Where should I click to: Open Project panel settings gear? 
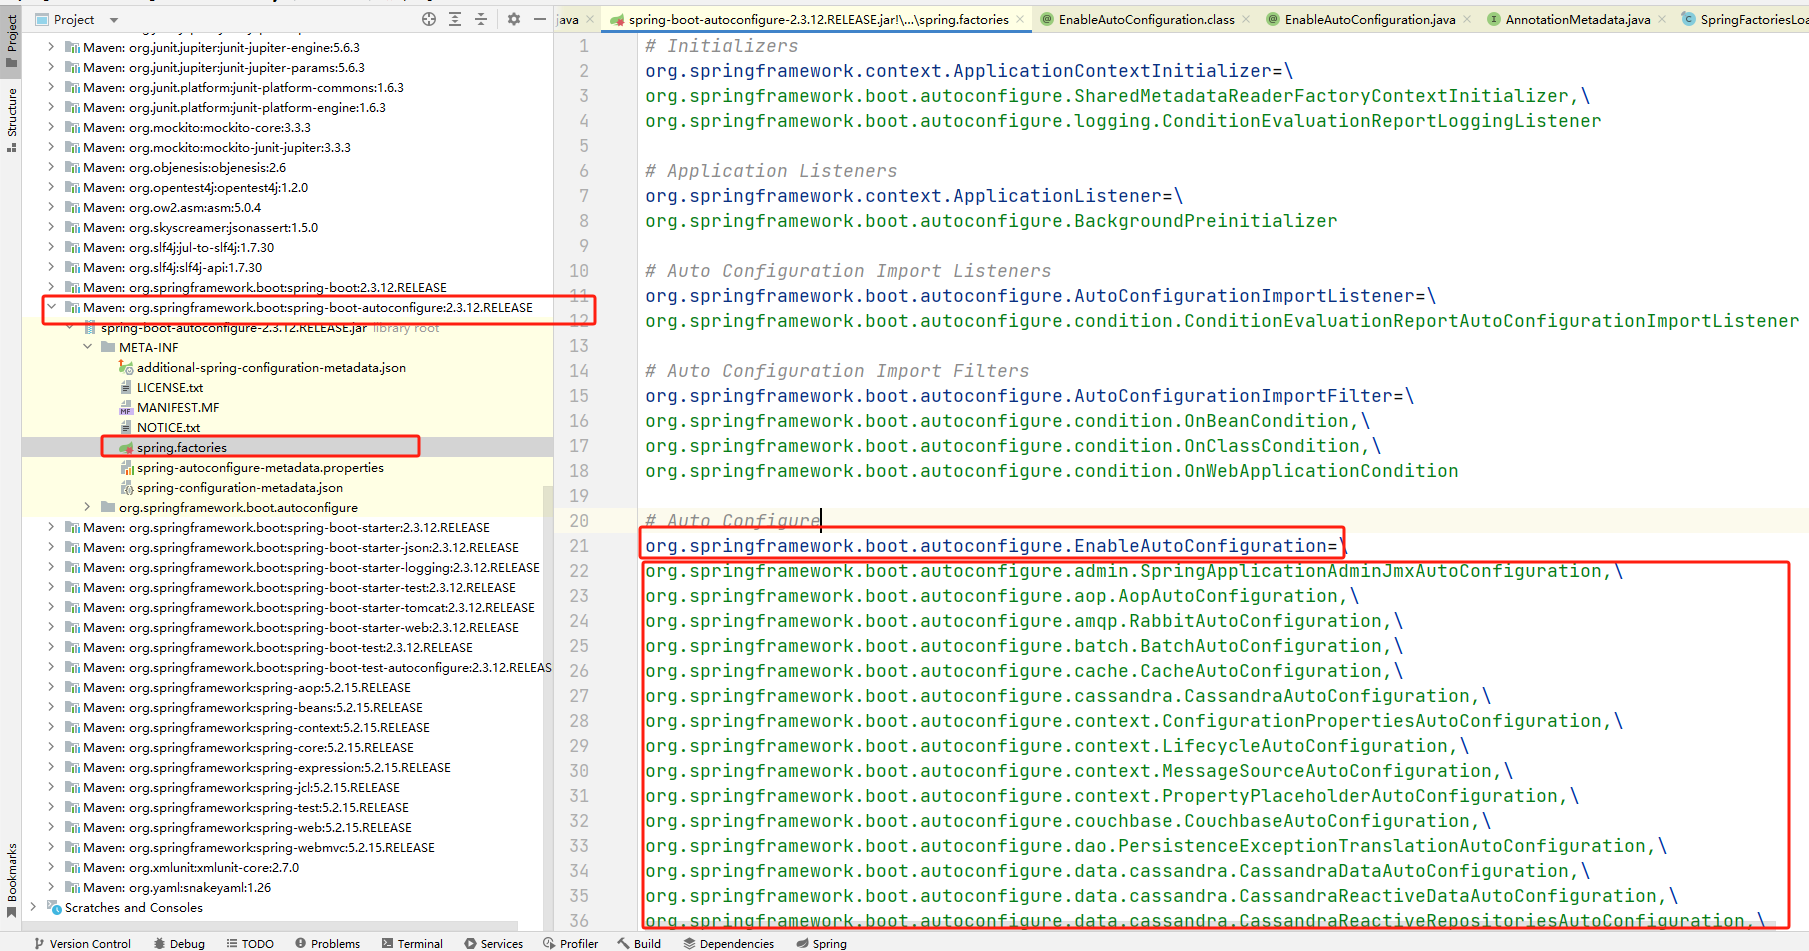coord(514,19)
